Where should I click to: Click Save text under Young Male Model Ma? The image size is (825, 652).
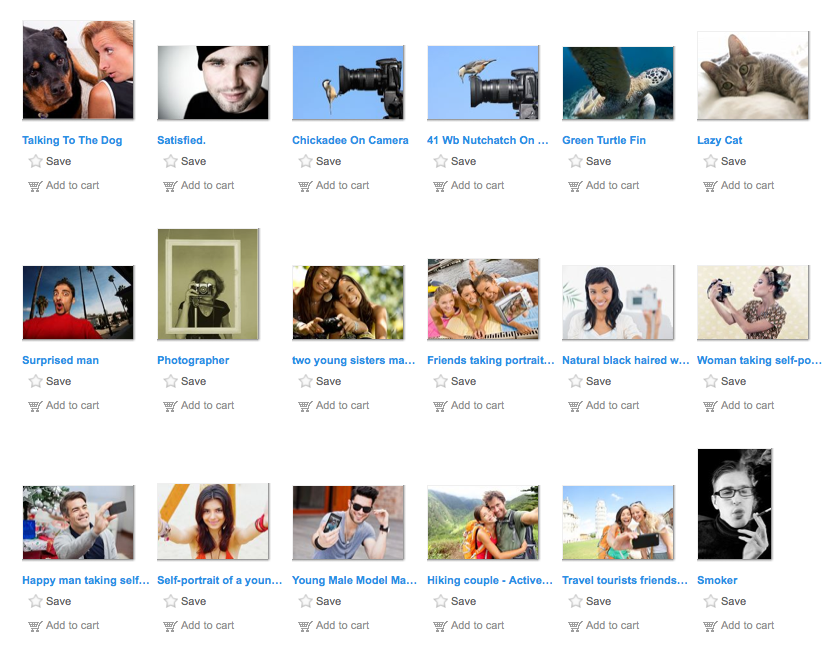pyautogui.click(x=329, y=601)
